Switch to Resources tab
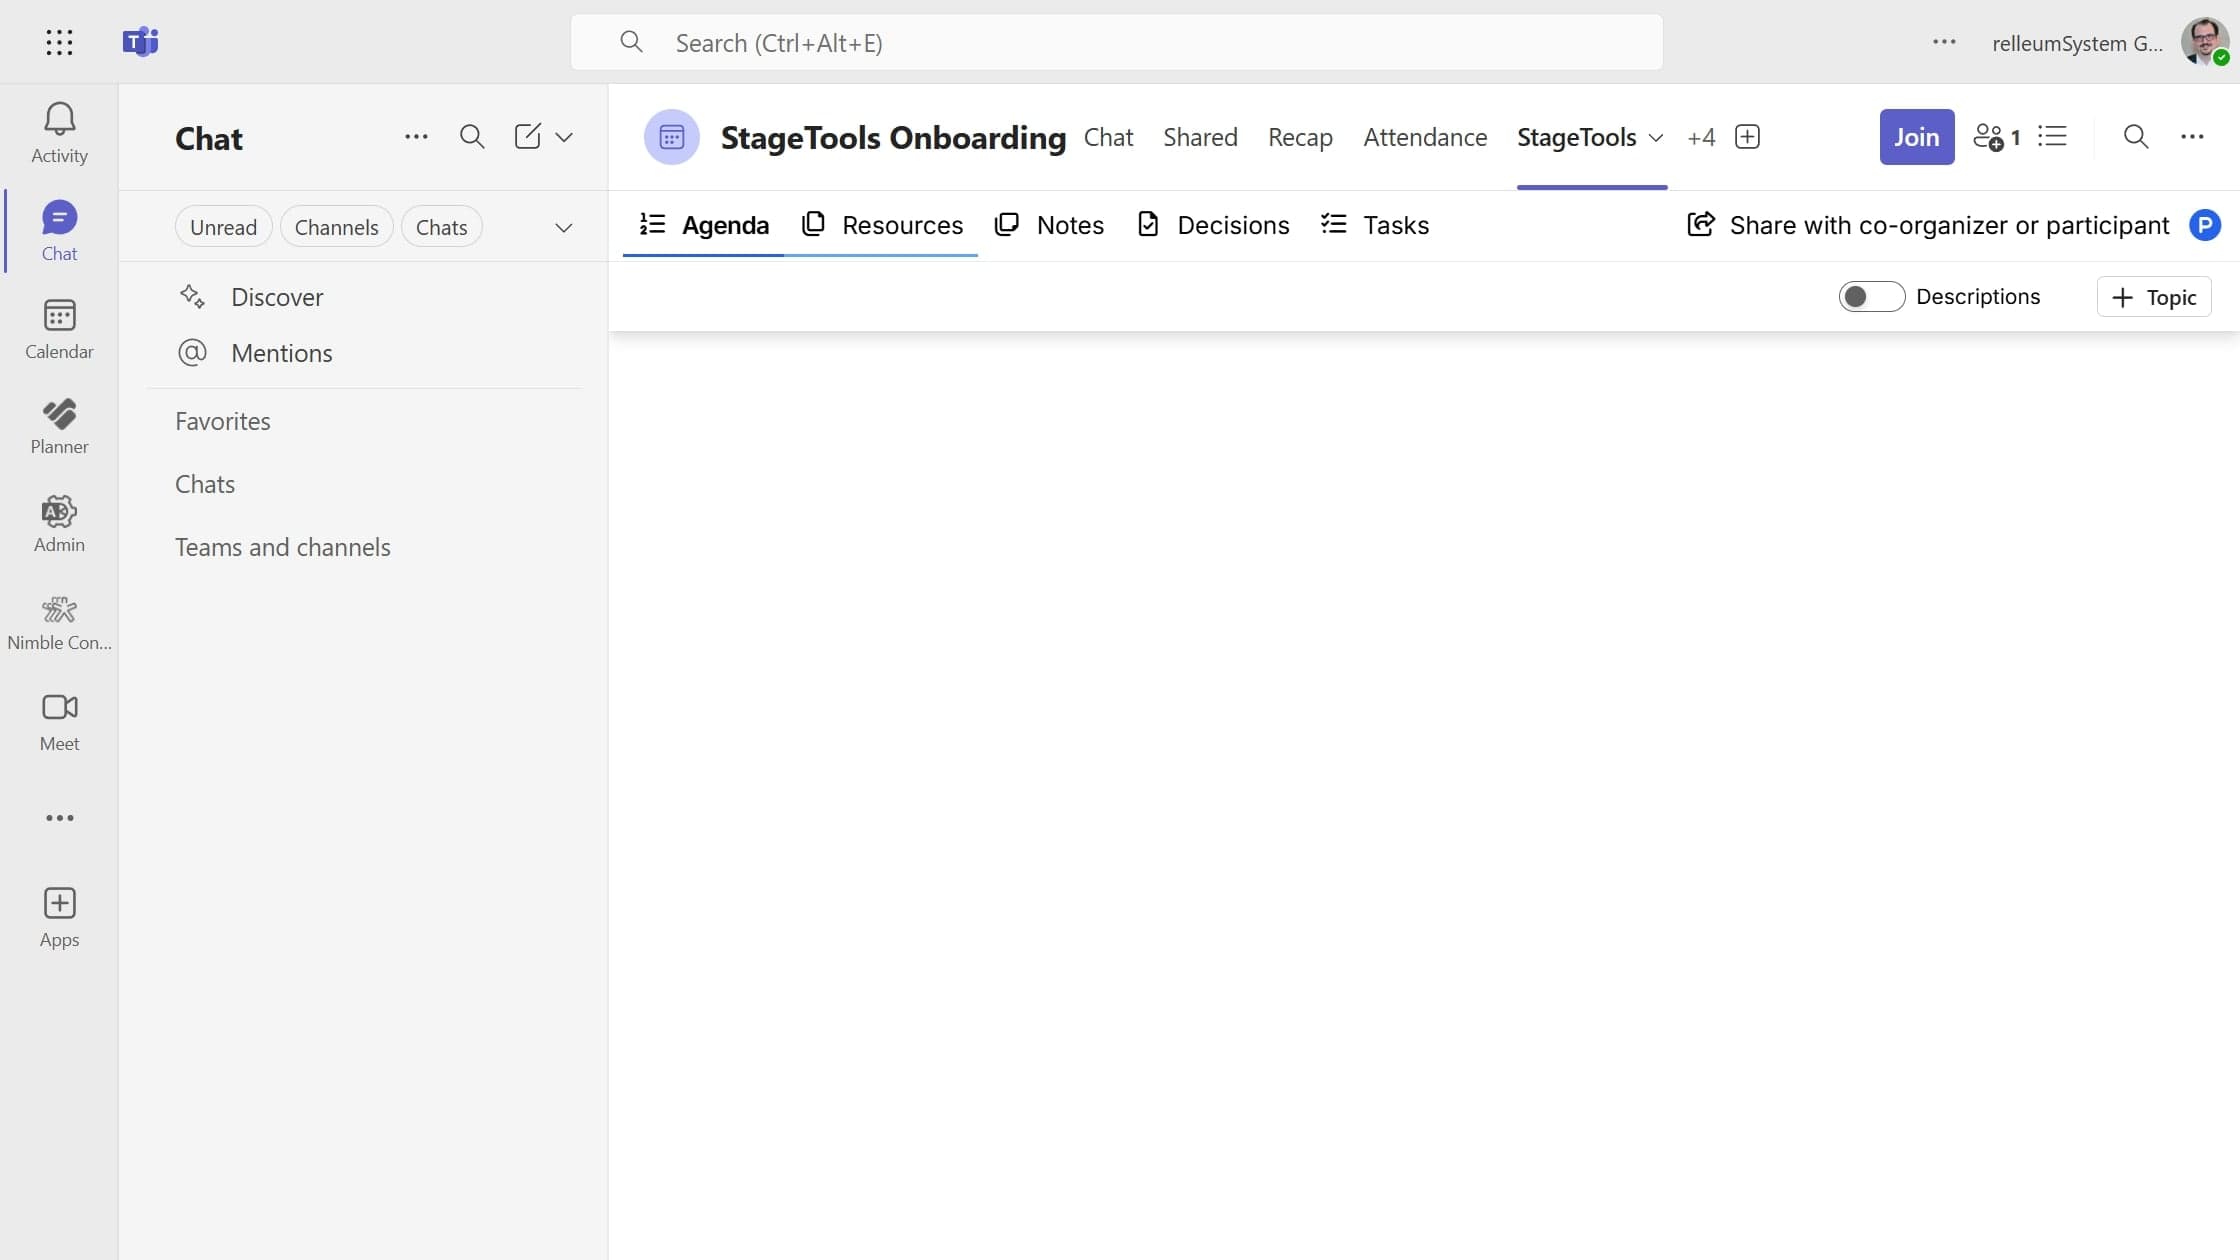The height and width of the screenshot is (1260, 2240). point(882,225)
